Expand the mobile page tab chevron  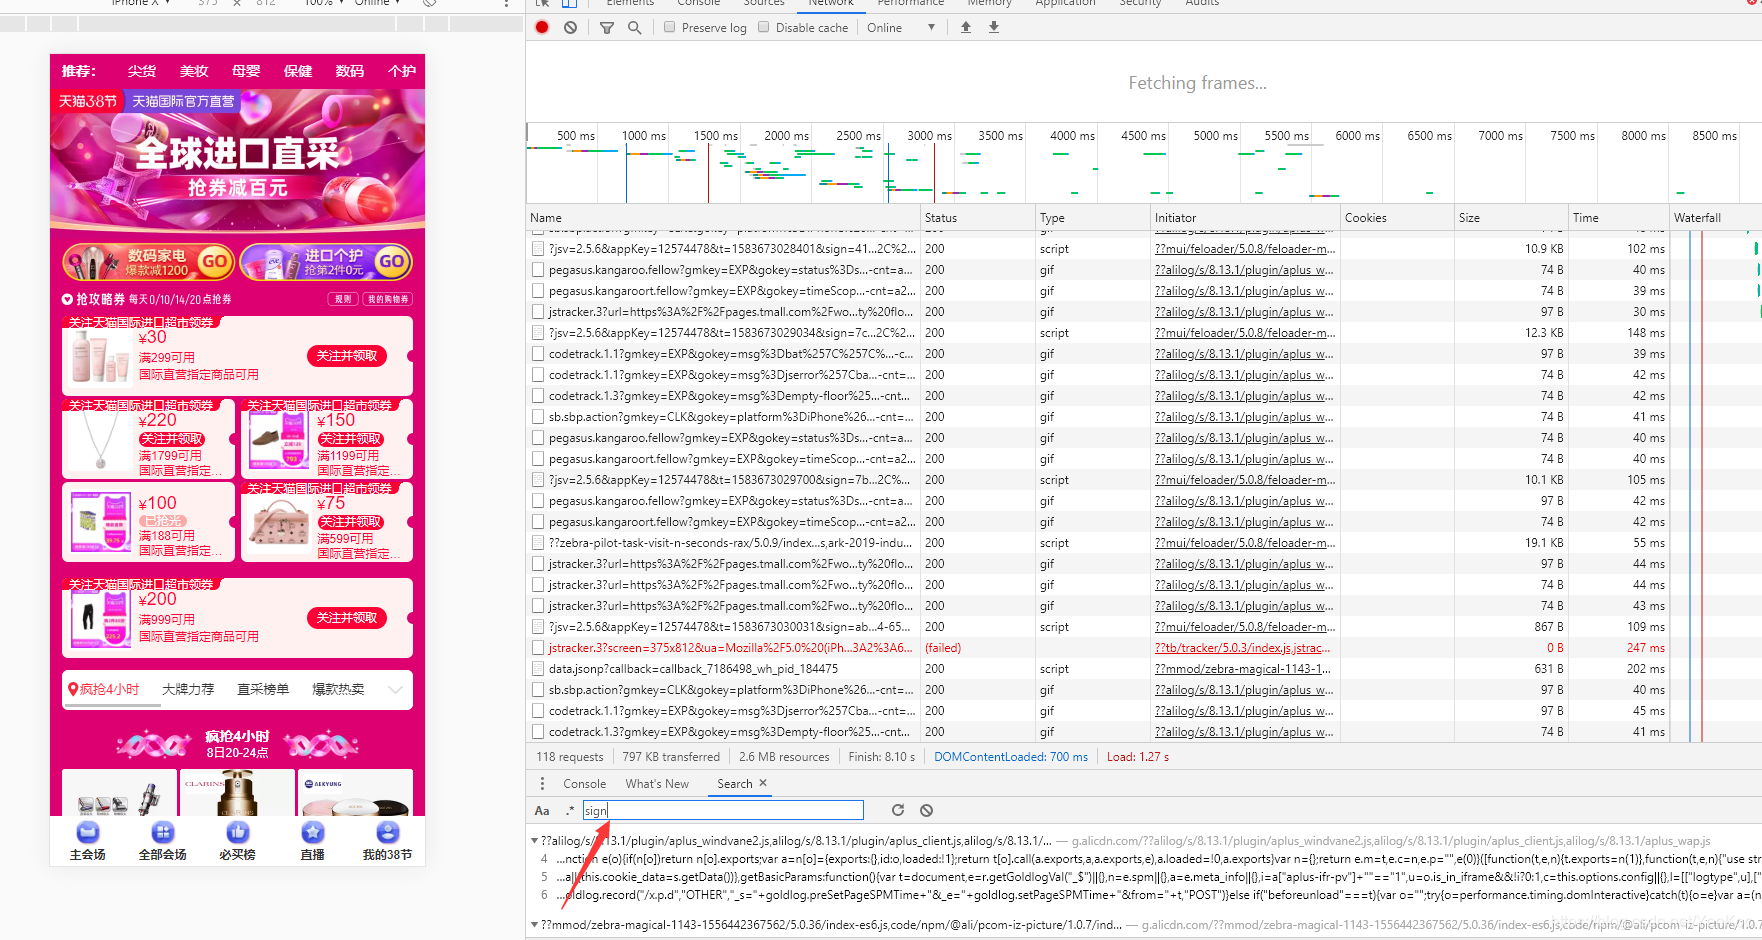[396, 689]
